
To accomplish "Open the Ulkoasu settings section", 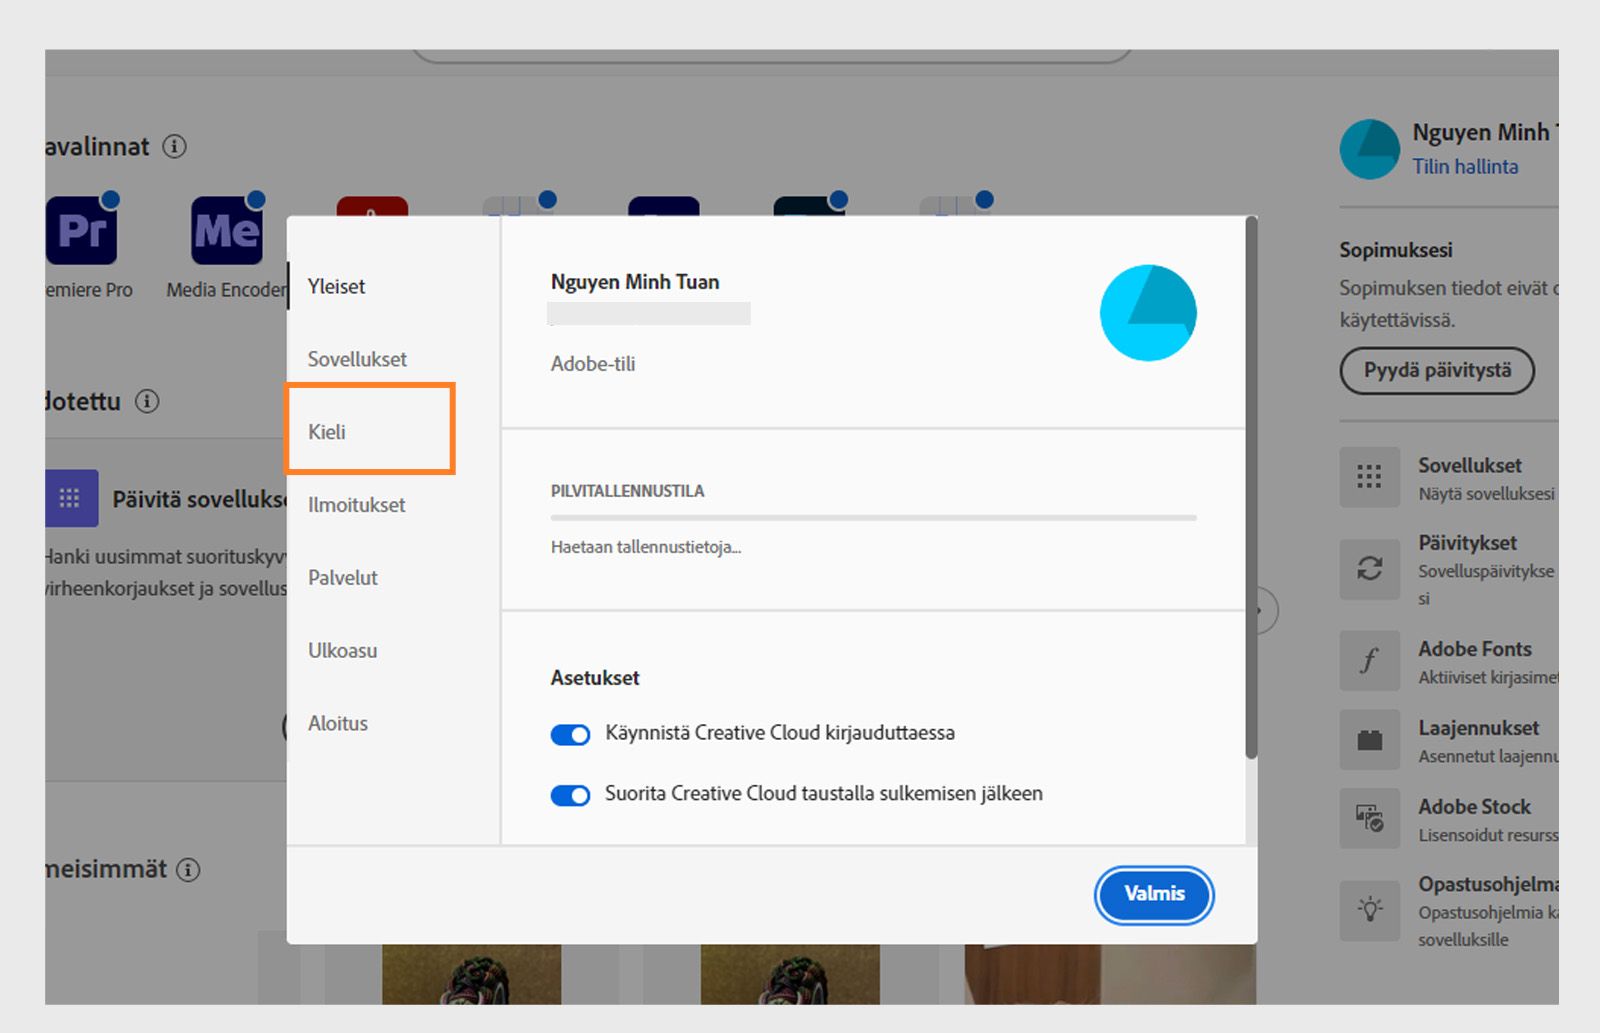I will point(341,650).
